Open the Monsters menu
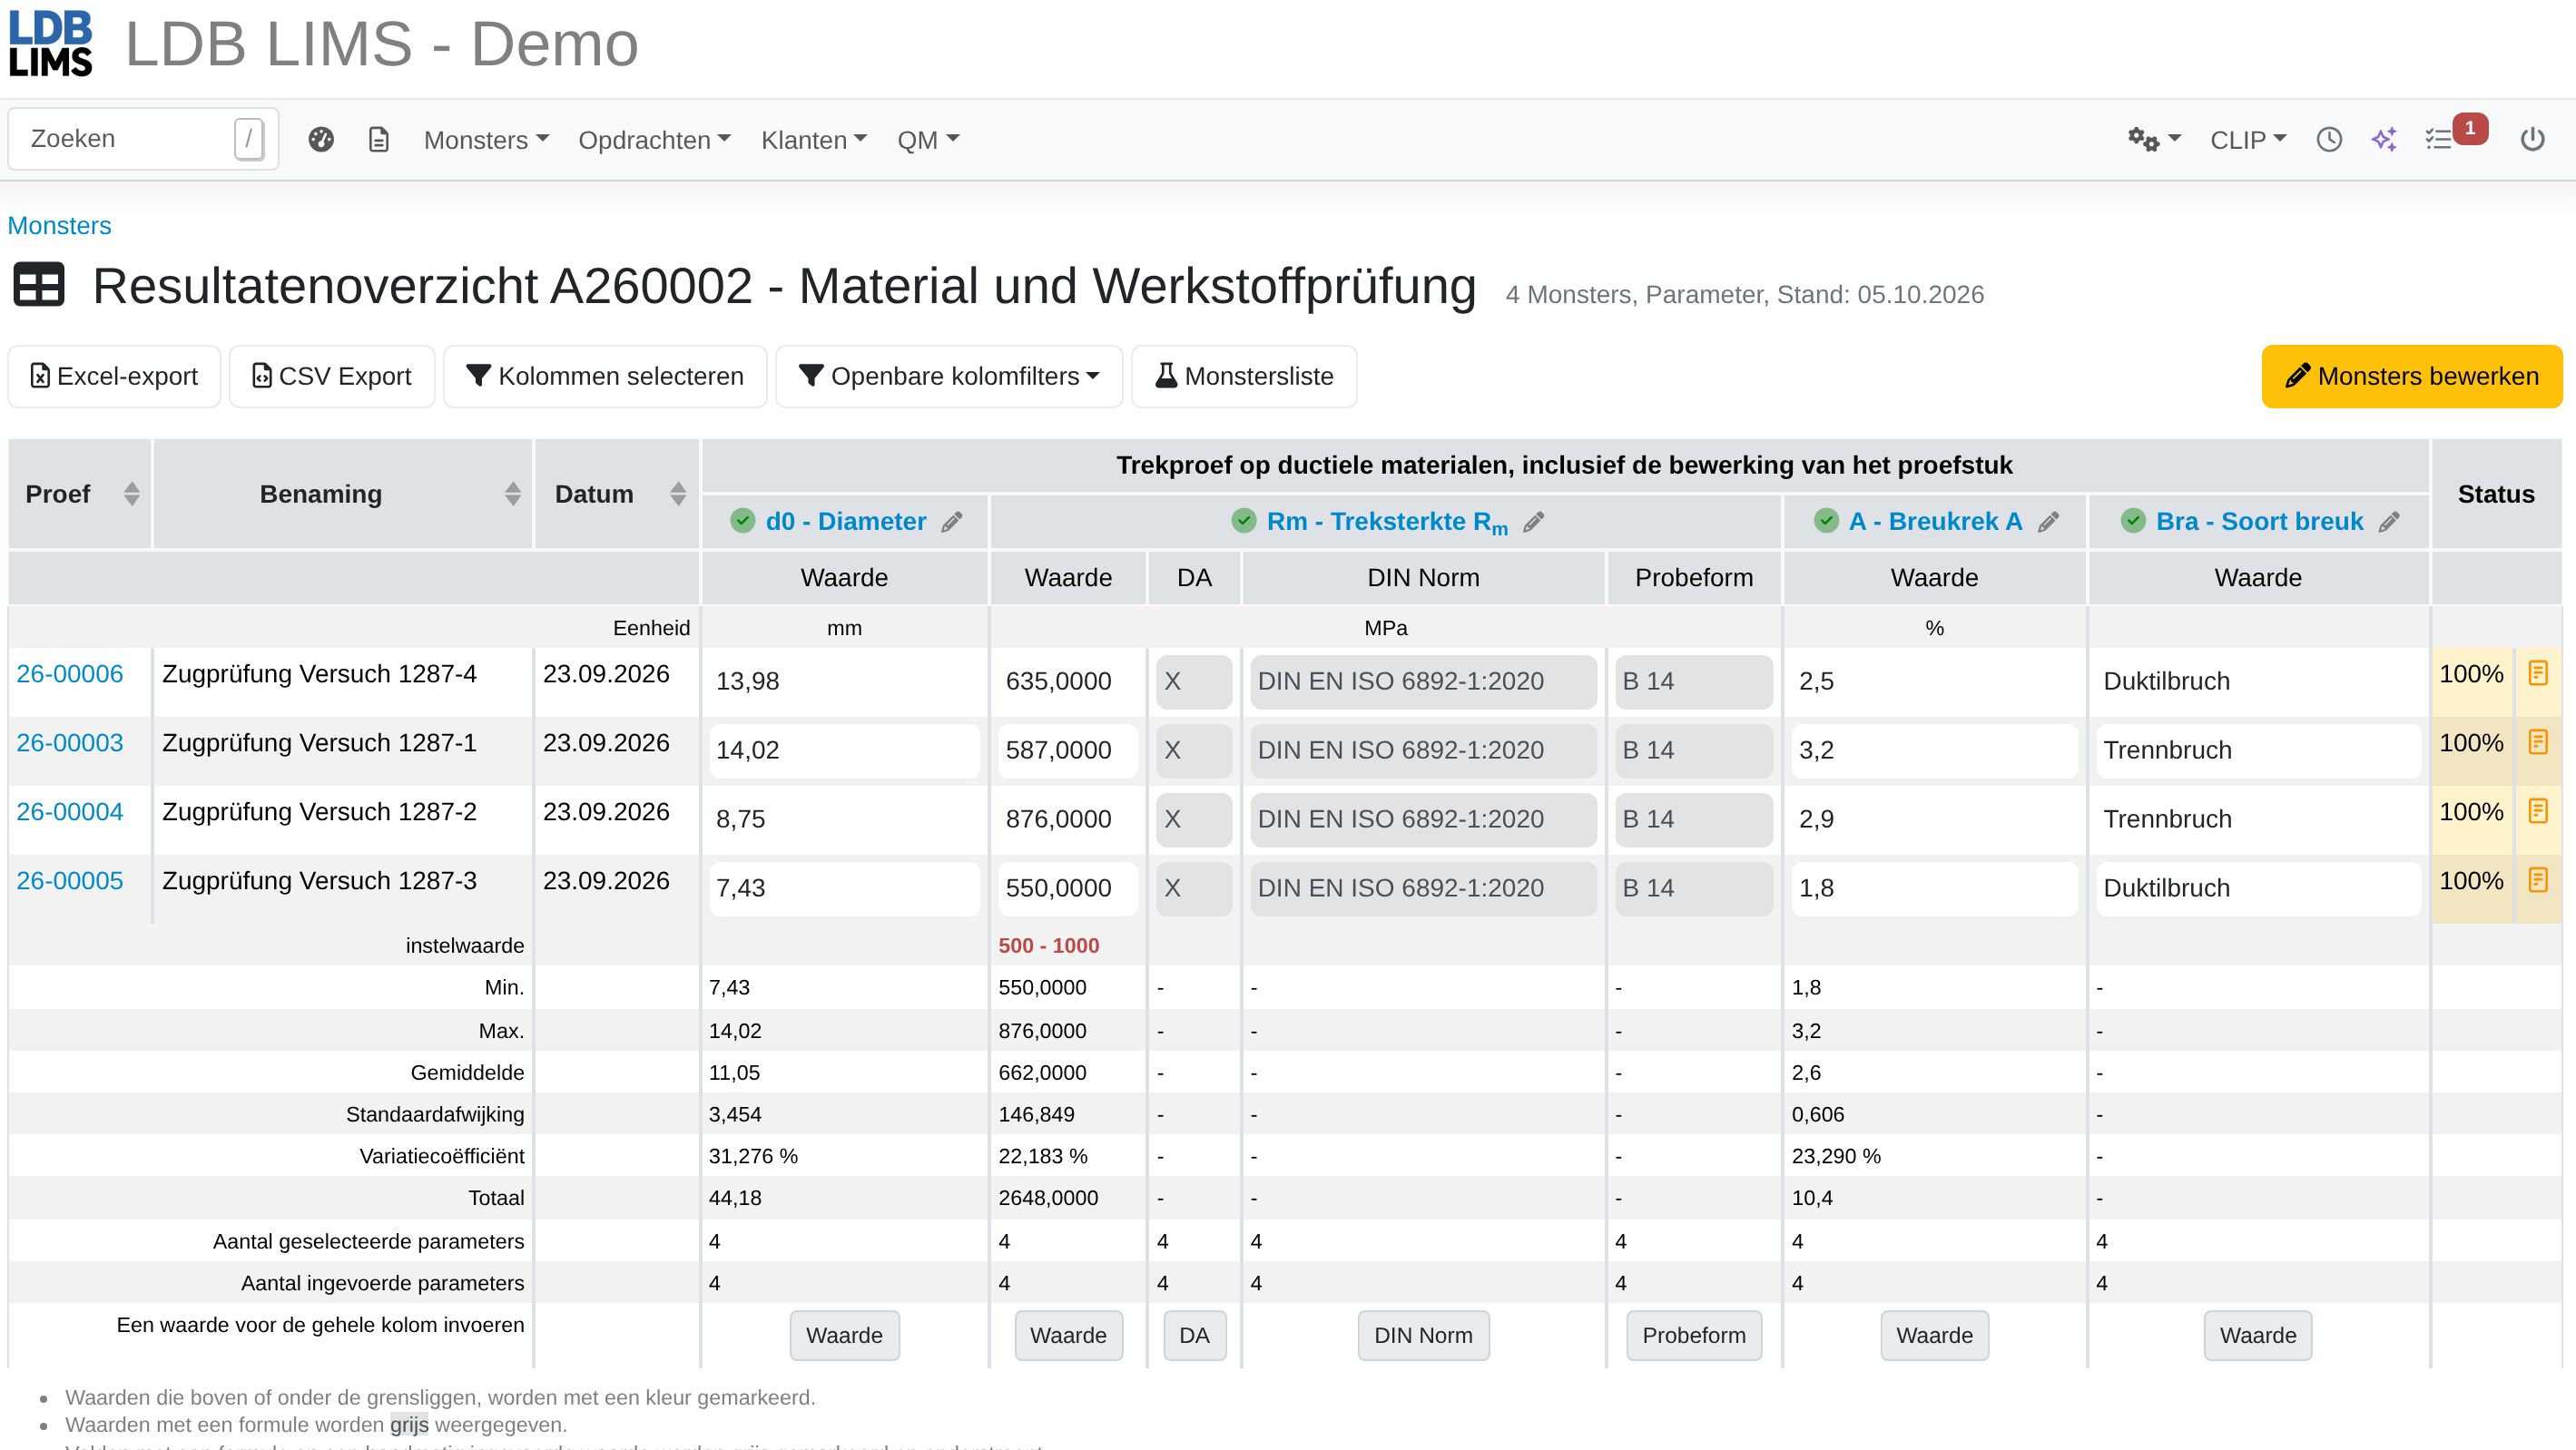Viewport: 2576px width, 1450px height. 486,140
